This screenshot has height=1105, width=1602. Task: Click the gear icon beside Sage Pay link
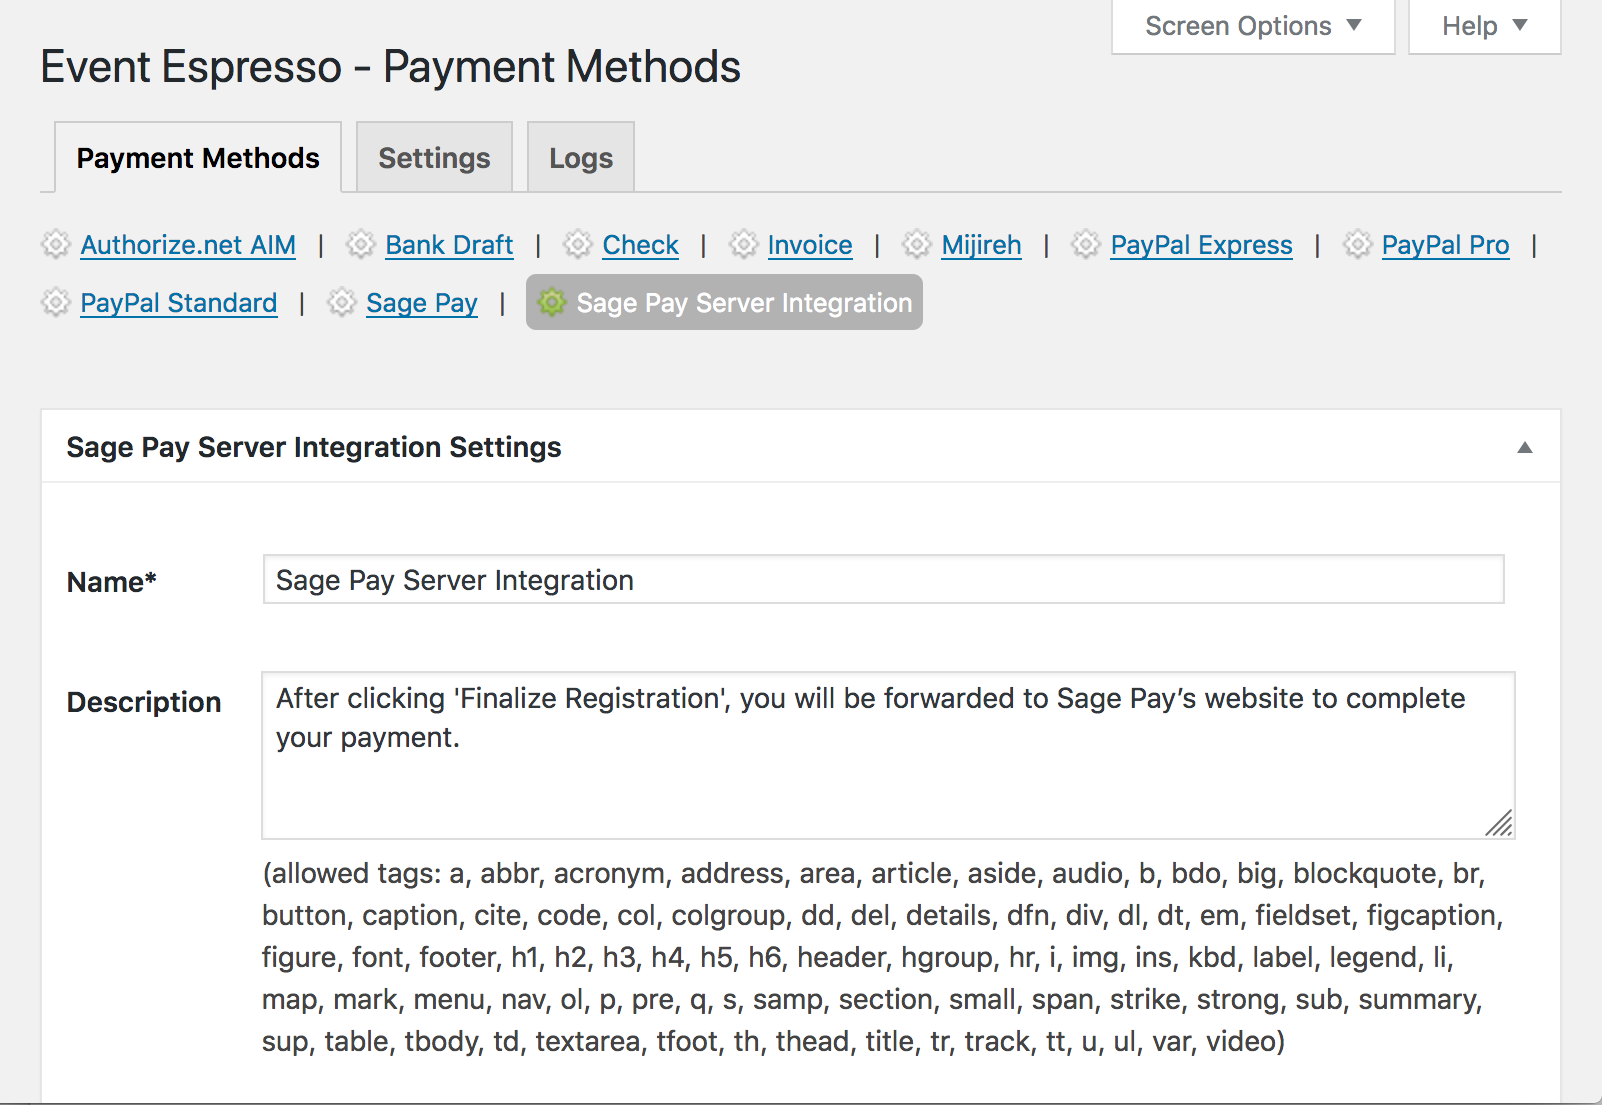coord(342,302)
